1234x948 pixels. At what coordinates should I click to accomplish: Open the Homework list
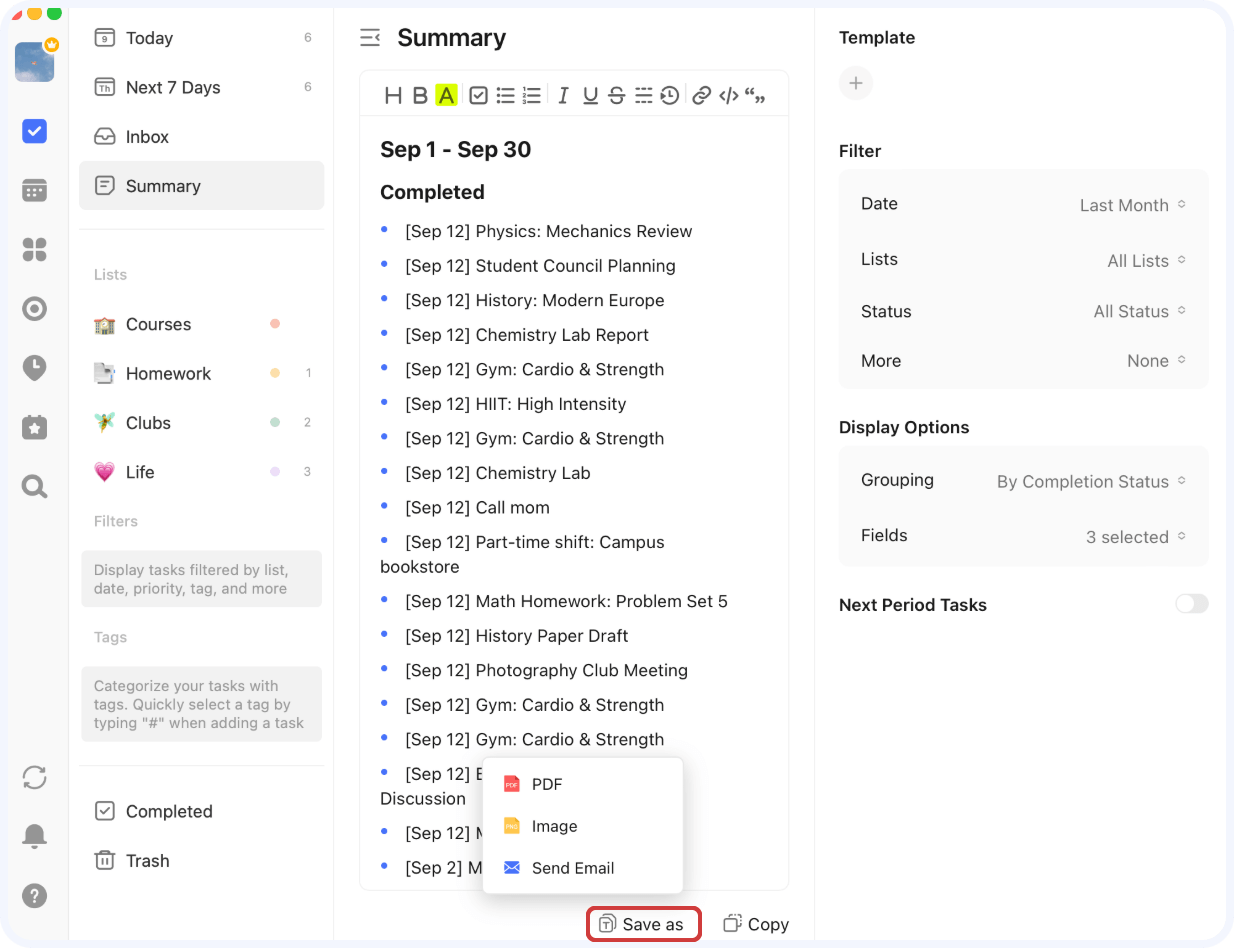click(168, 373)
